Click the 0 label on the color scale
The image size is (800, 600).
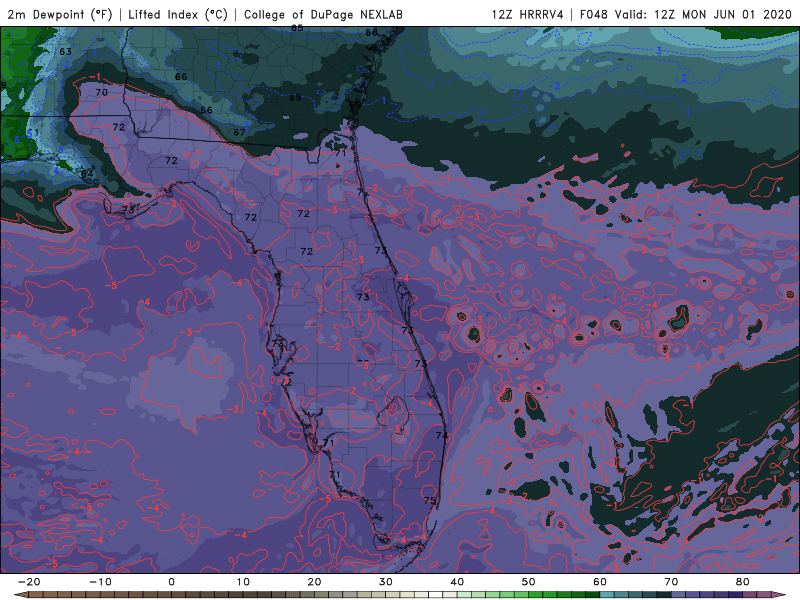click(171, 582)
